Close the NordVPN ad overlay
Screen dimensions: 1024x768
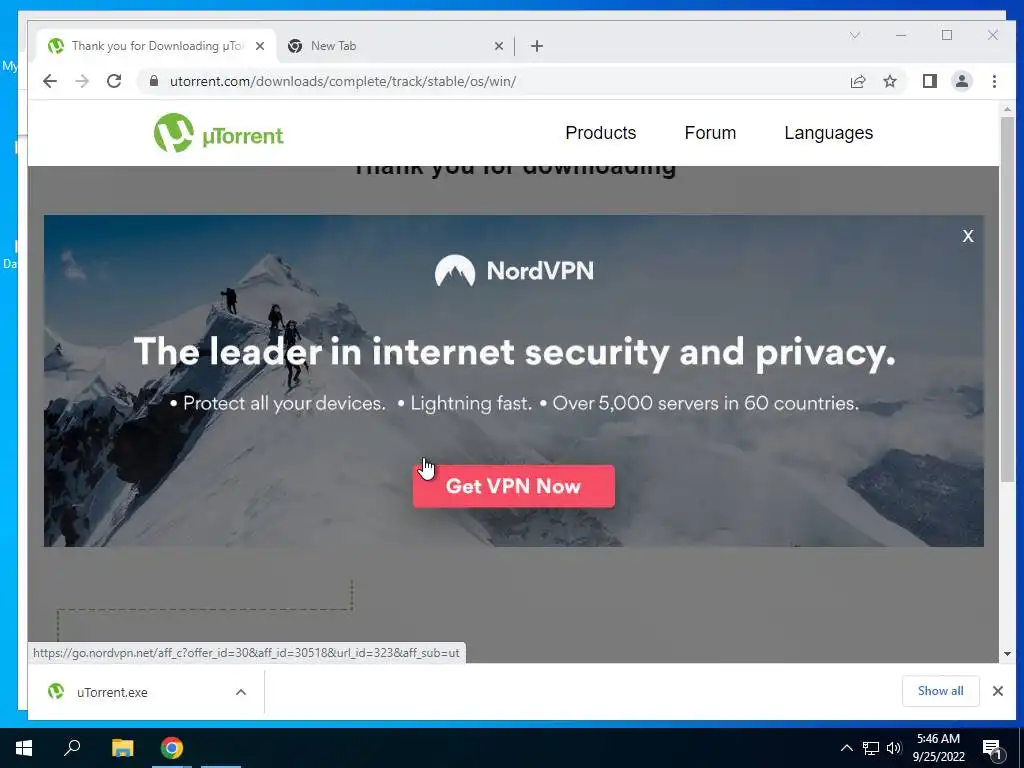(x=968, y=236)
